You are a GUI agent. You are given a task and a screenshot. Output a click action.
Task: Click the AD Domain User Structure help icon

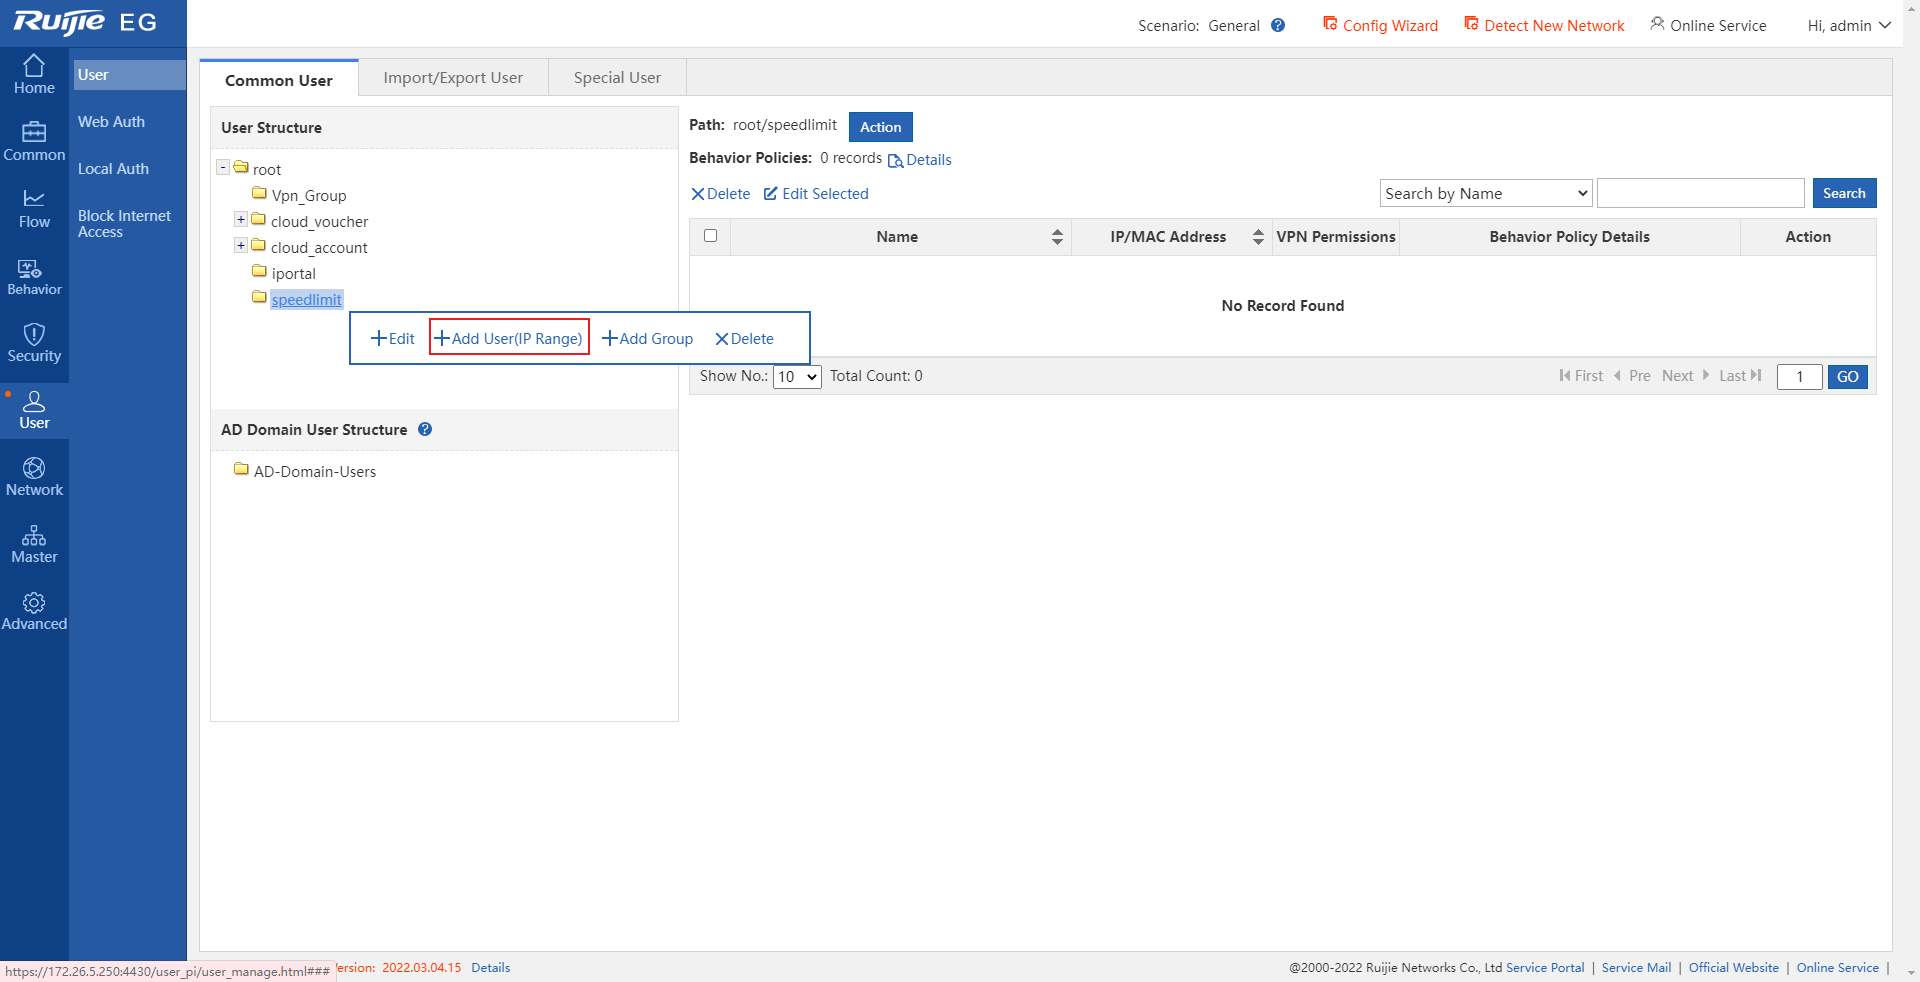pos(425,429)
